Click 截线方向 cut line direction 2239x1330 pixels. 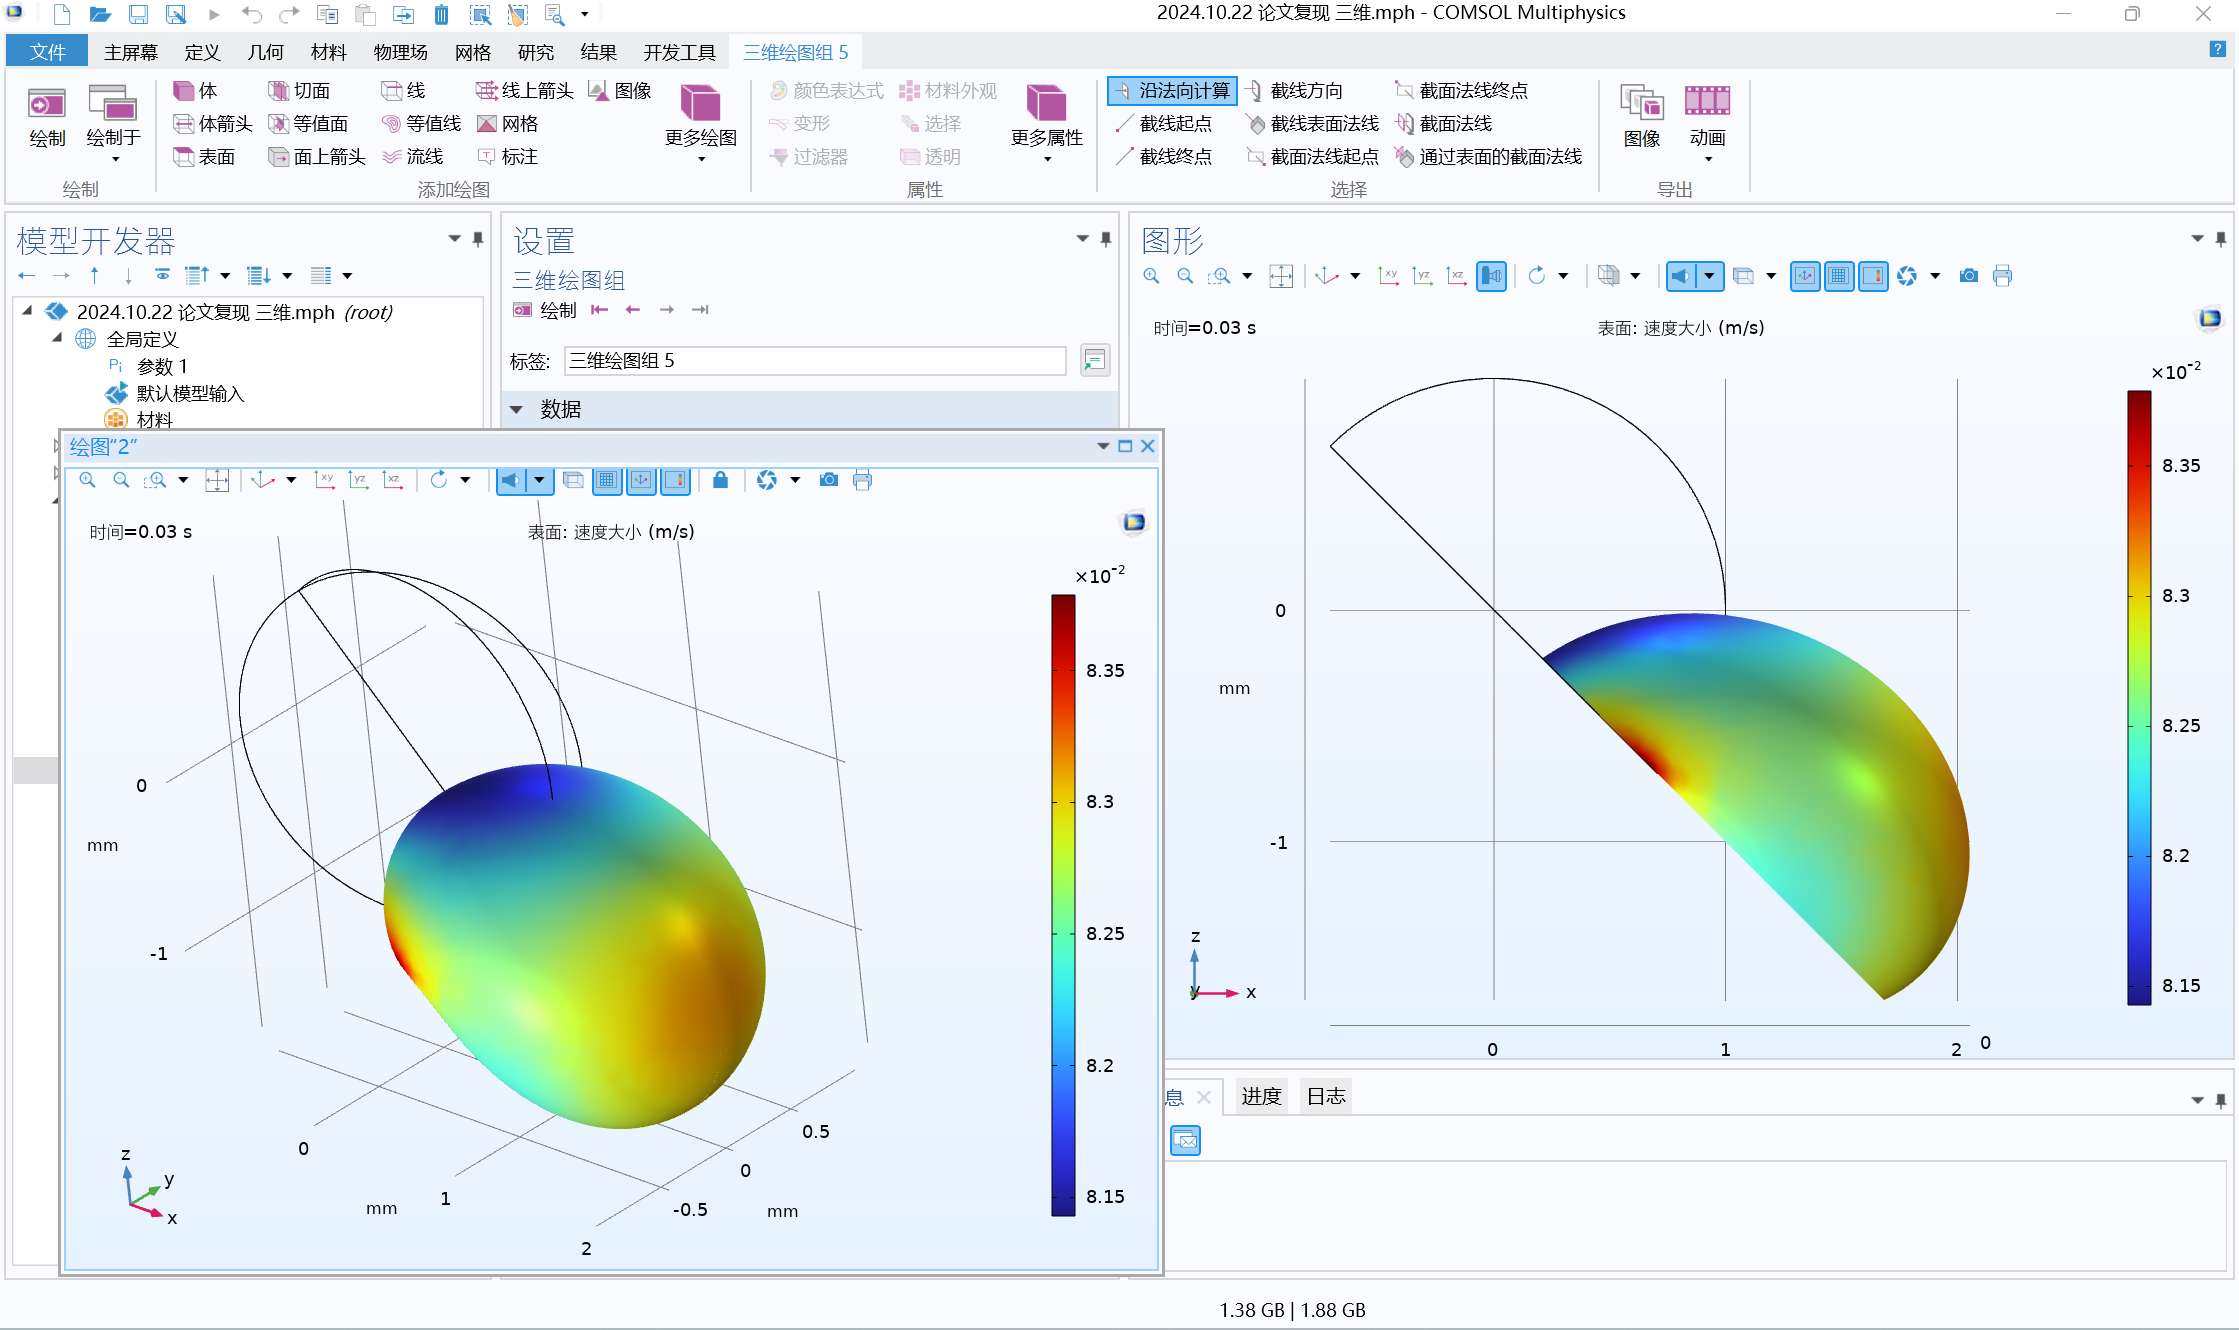pos(1295,91)
